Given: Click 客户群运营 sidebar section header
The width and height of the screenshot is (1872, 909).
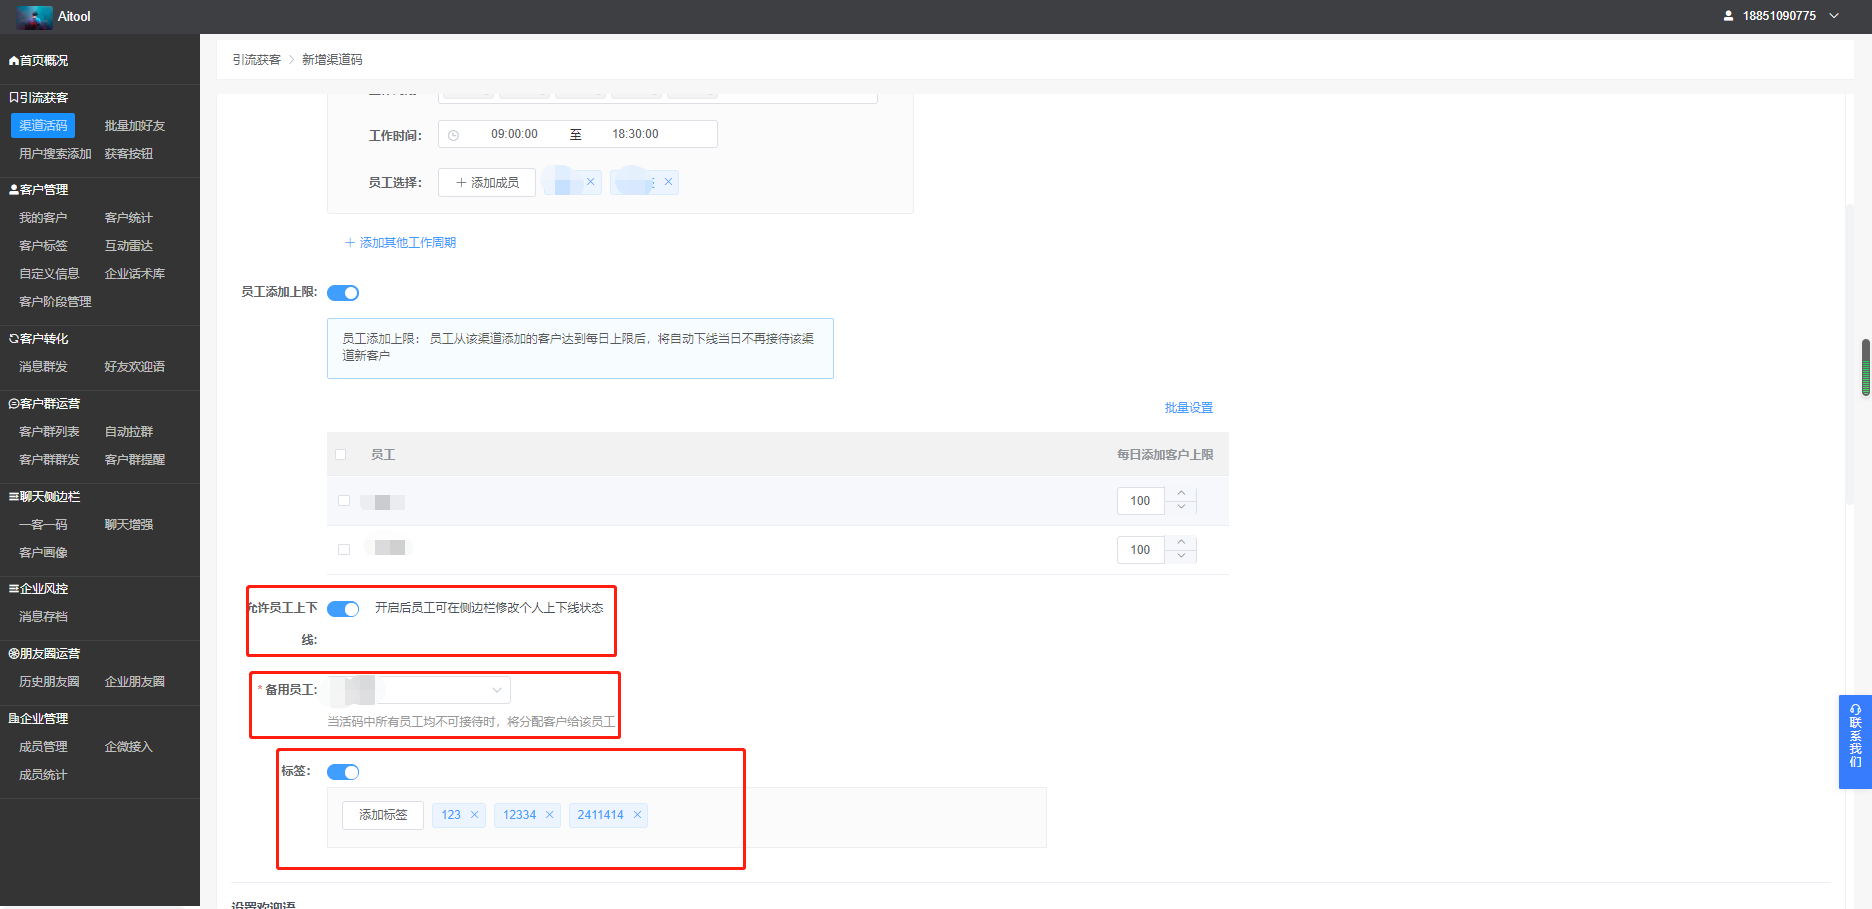Looking at the screenshot, I should point(45,404).
